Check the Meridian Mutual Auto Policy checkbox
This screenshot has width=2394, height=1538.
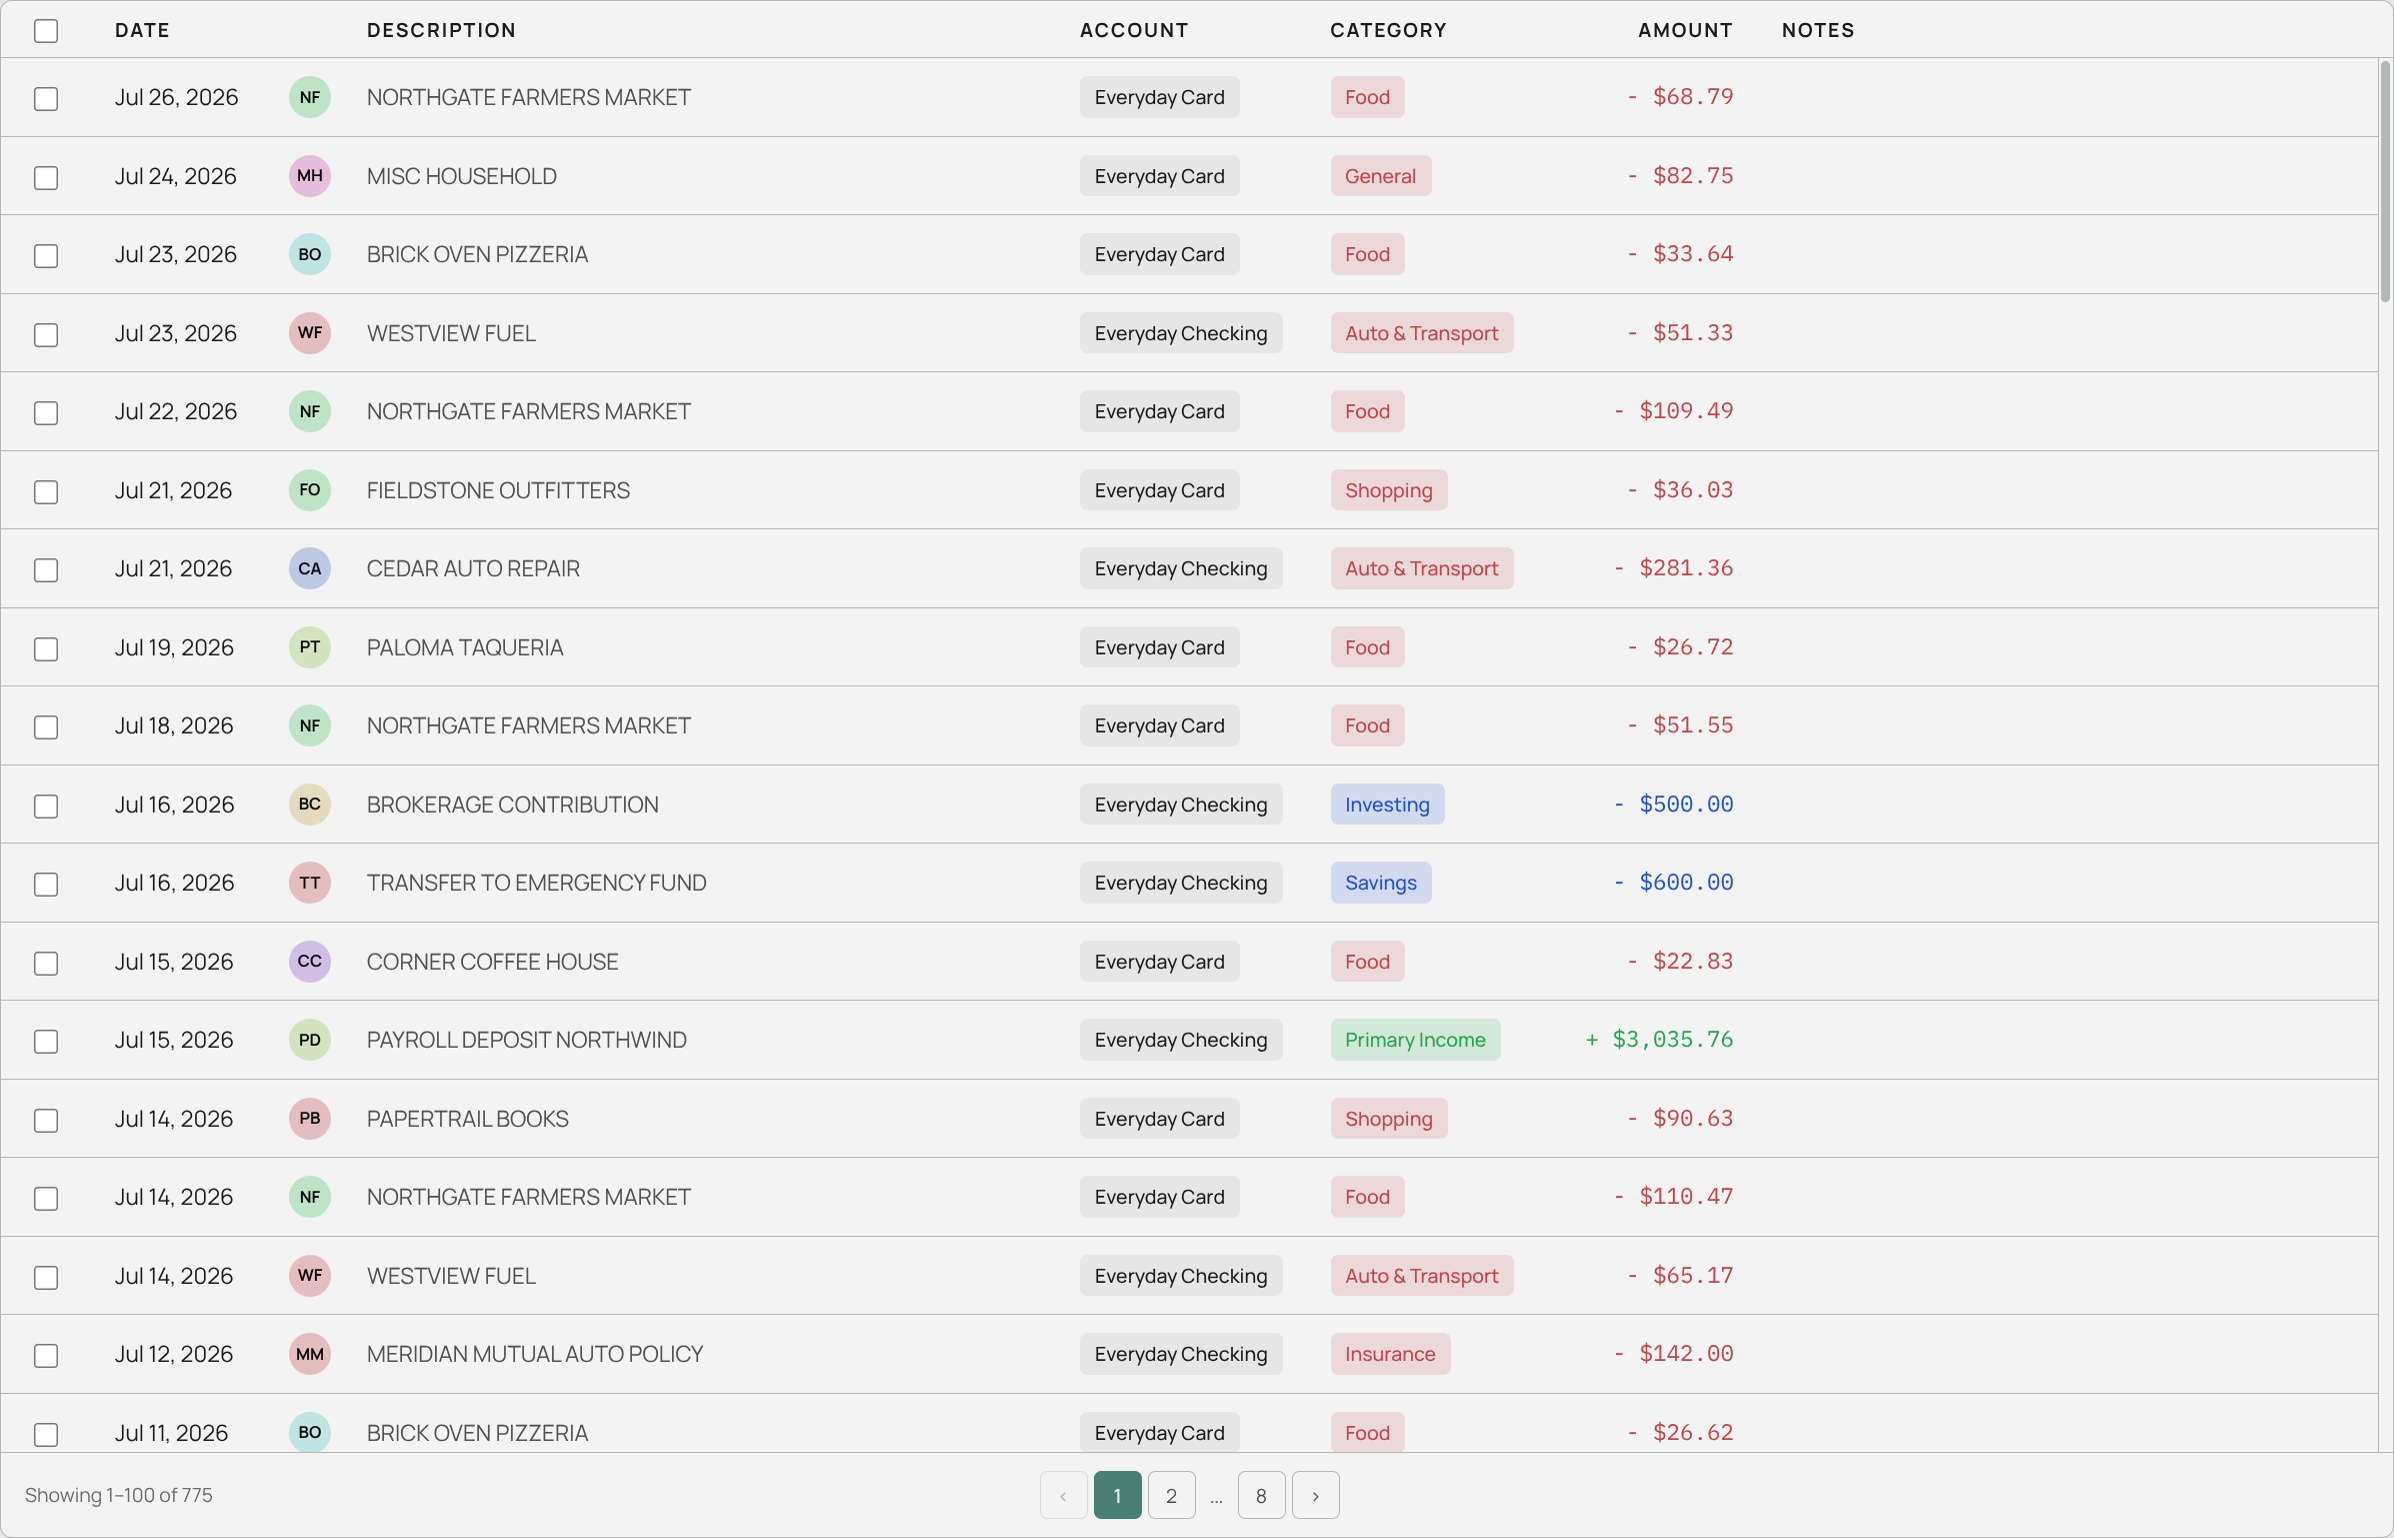point(46,1355)
